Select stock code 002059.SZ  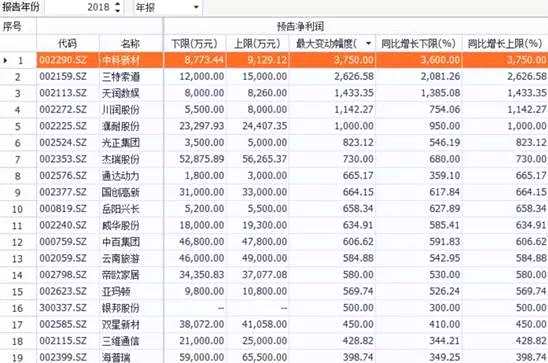pos(63,258)
